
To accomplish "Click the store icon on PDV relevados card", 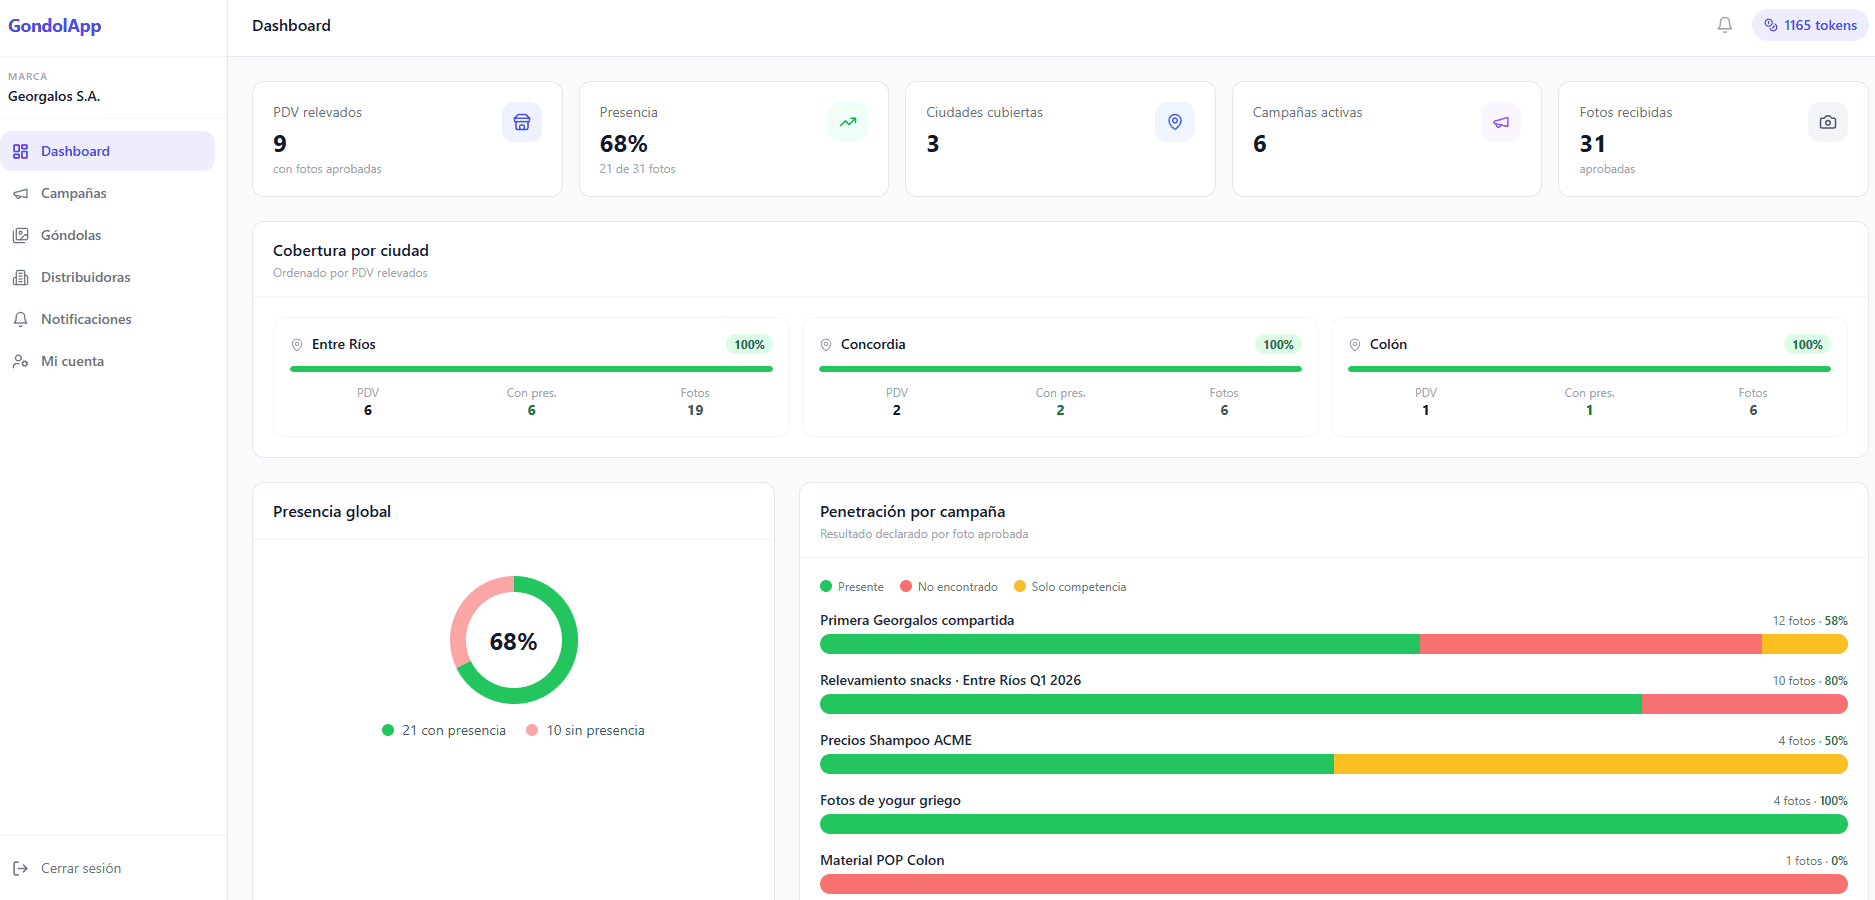I will pyautogui.click(x=522, y=122).
